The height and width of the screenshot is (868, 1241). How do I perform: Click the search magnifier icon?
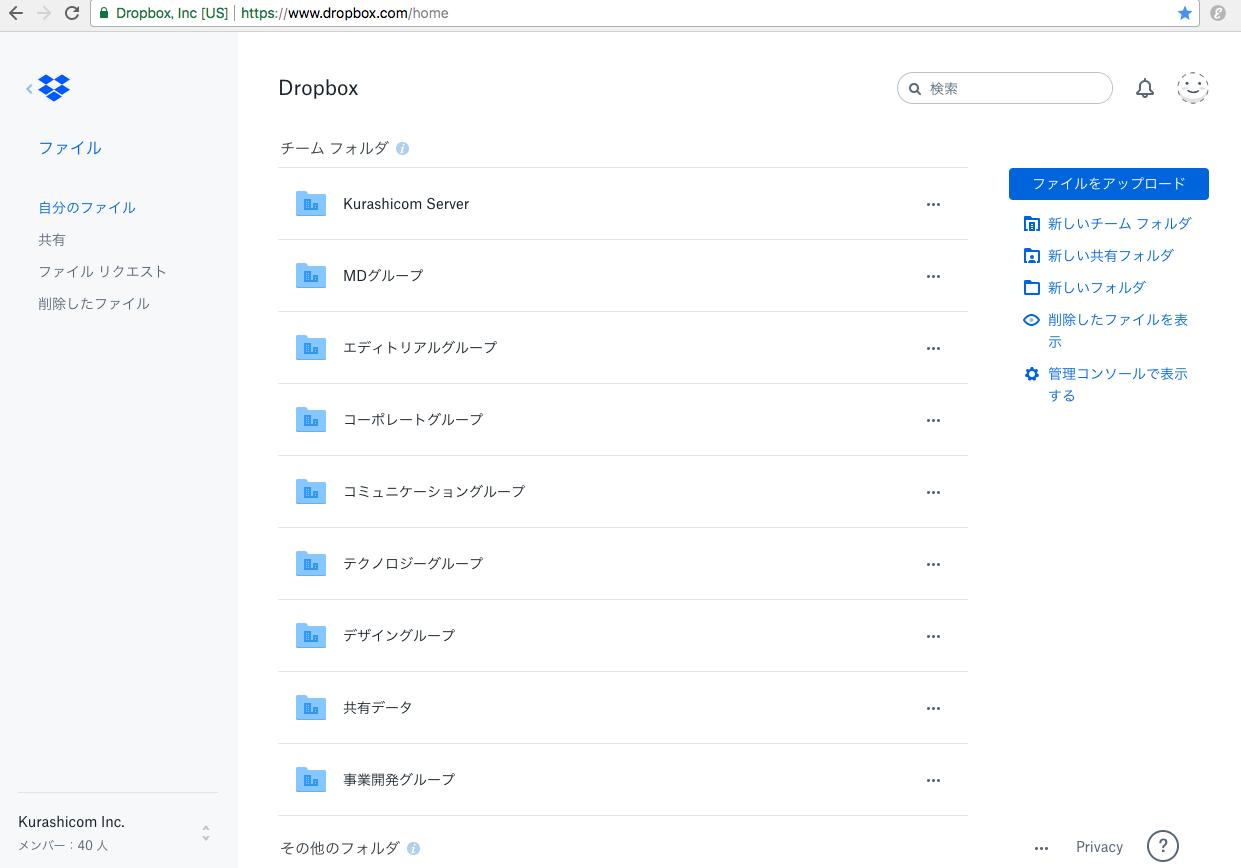coord(914,89)
